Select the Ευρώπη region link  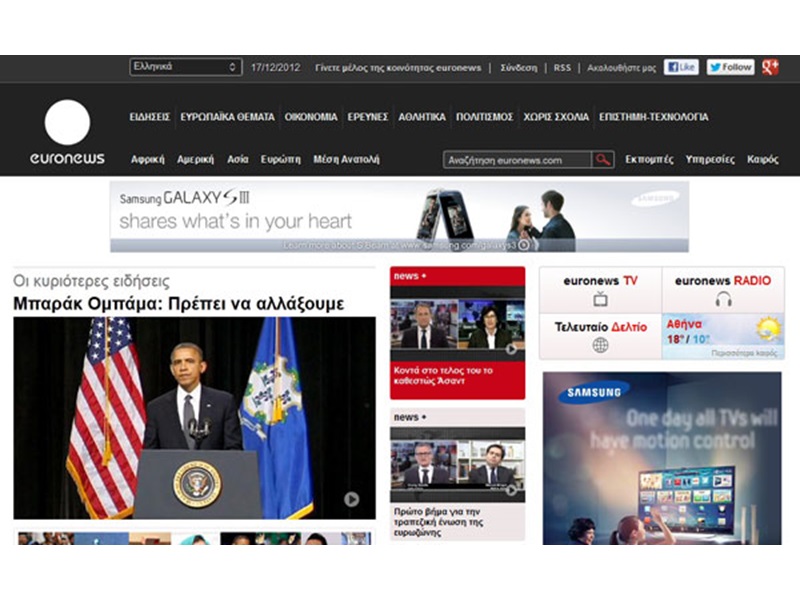[281, 159]
